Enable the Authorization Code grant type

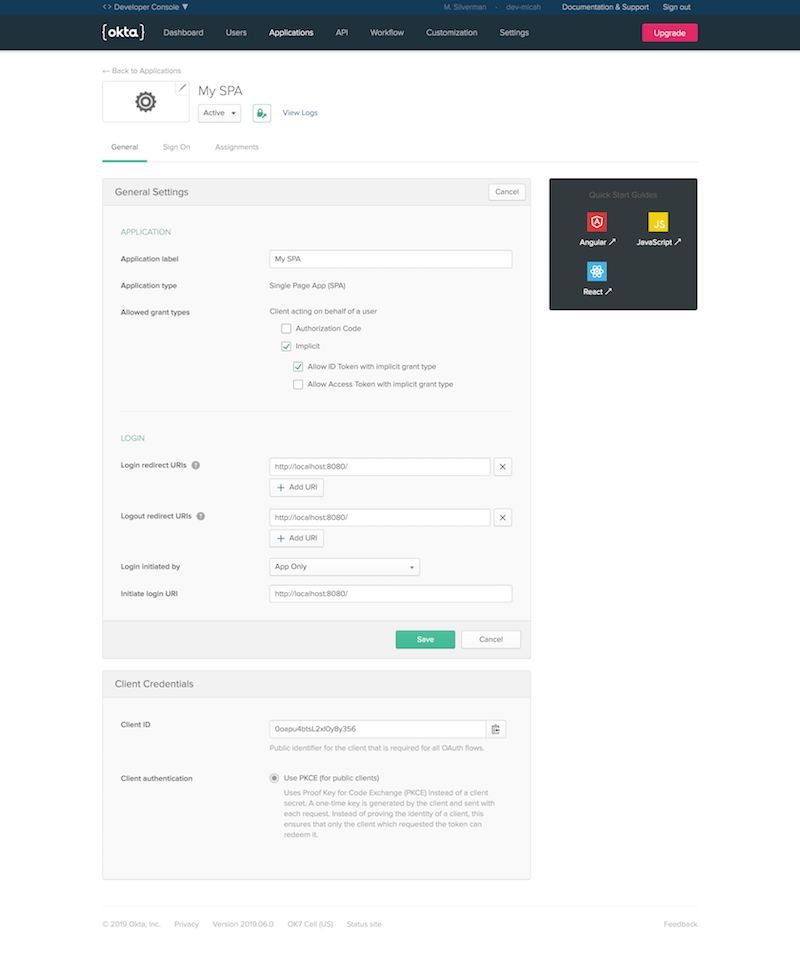coord(286,329)
